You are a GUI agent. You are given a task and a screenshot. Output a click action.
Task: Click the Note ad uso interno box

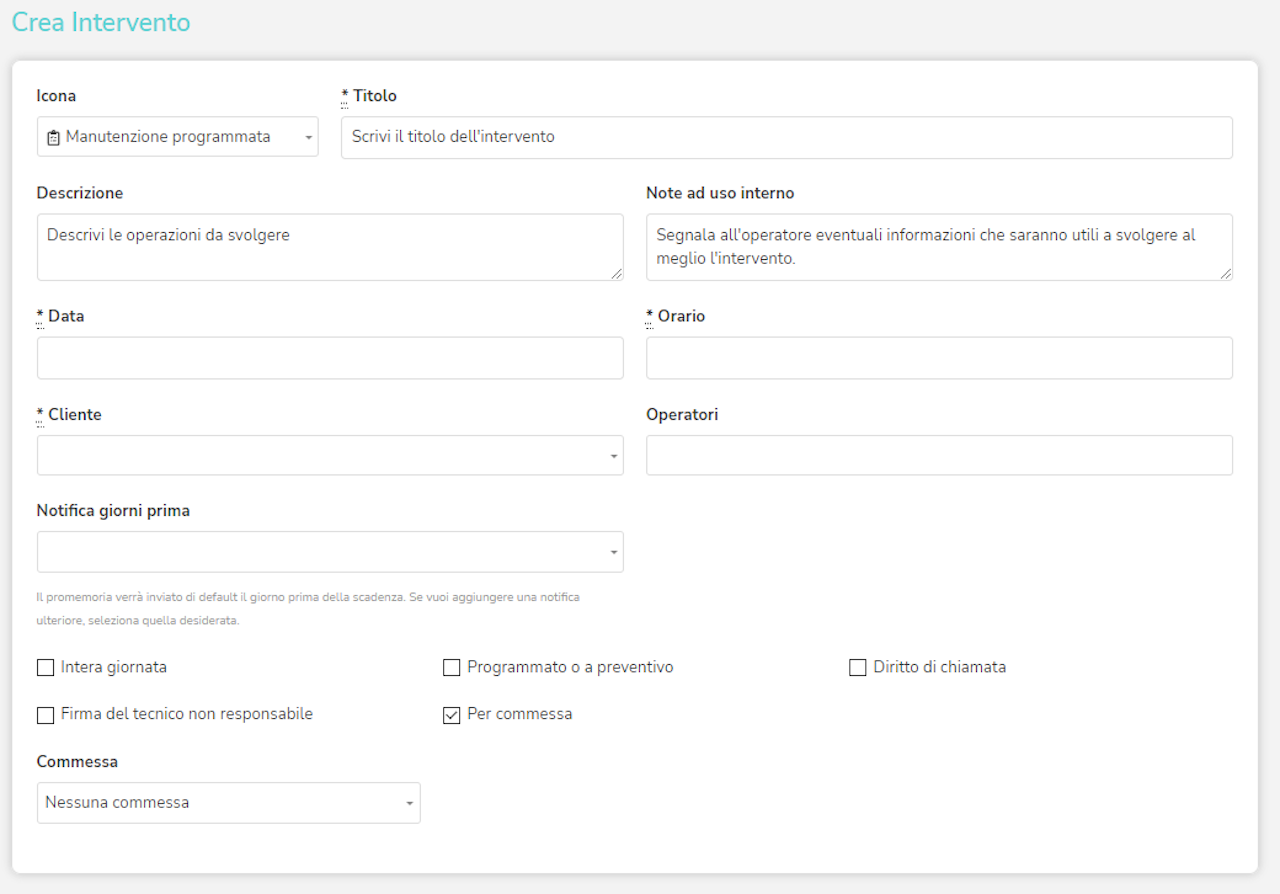pyautogui.click(x=938, y=246)
